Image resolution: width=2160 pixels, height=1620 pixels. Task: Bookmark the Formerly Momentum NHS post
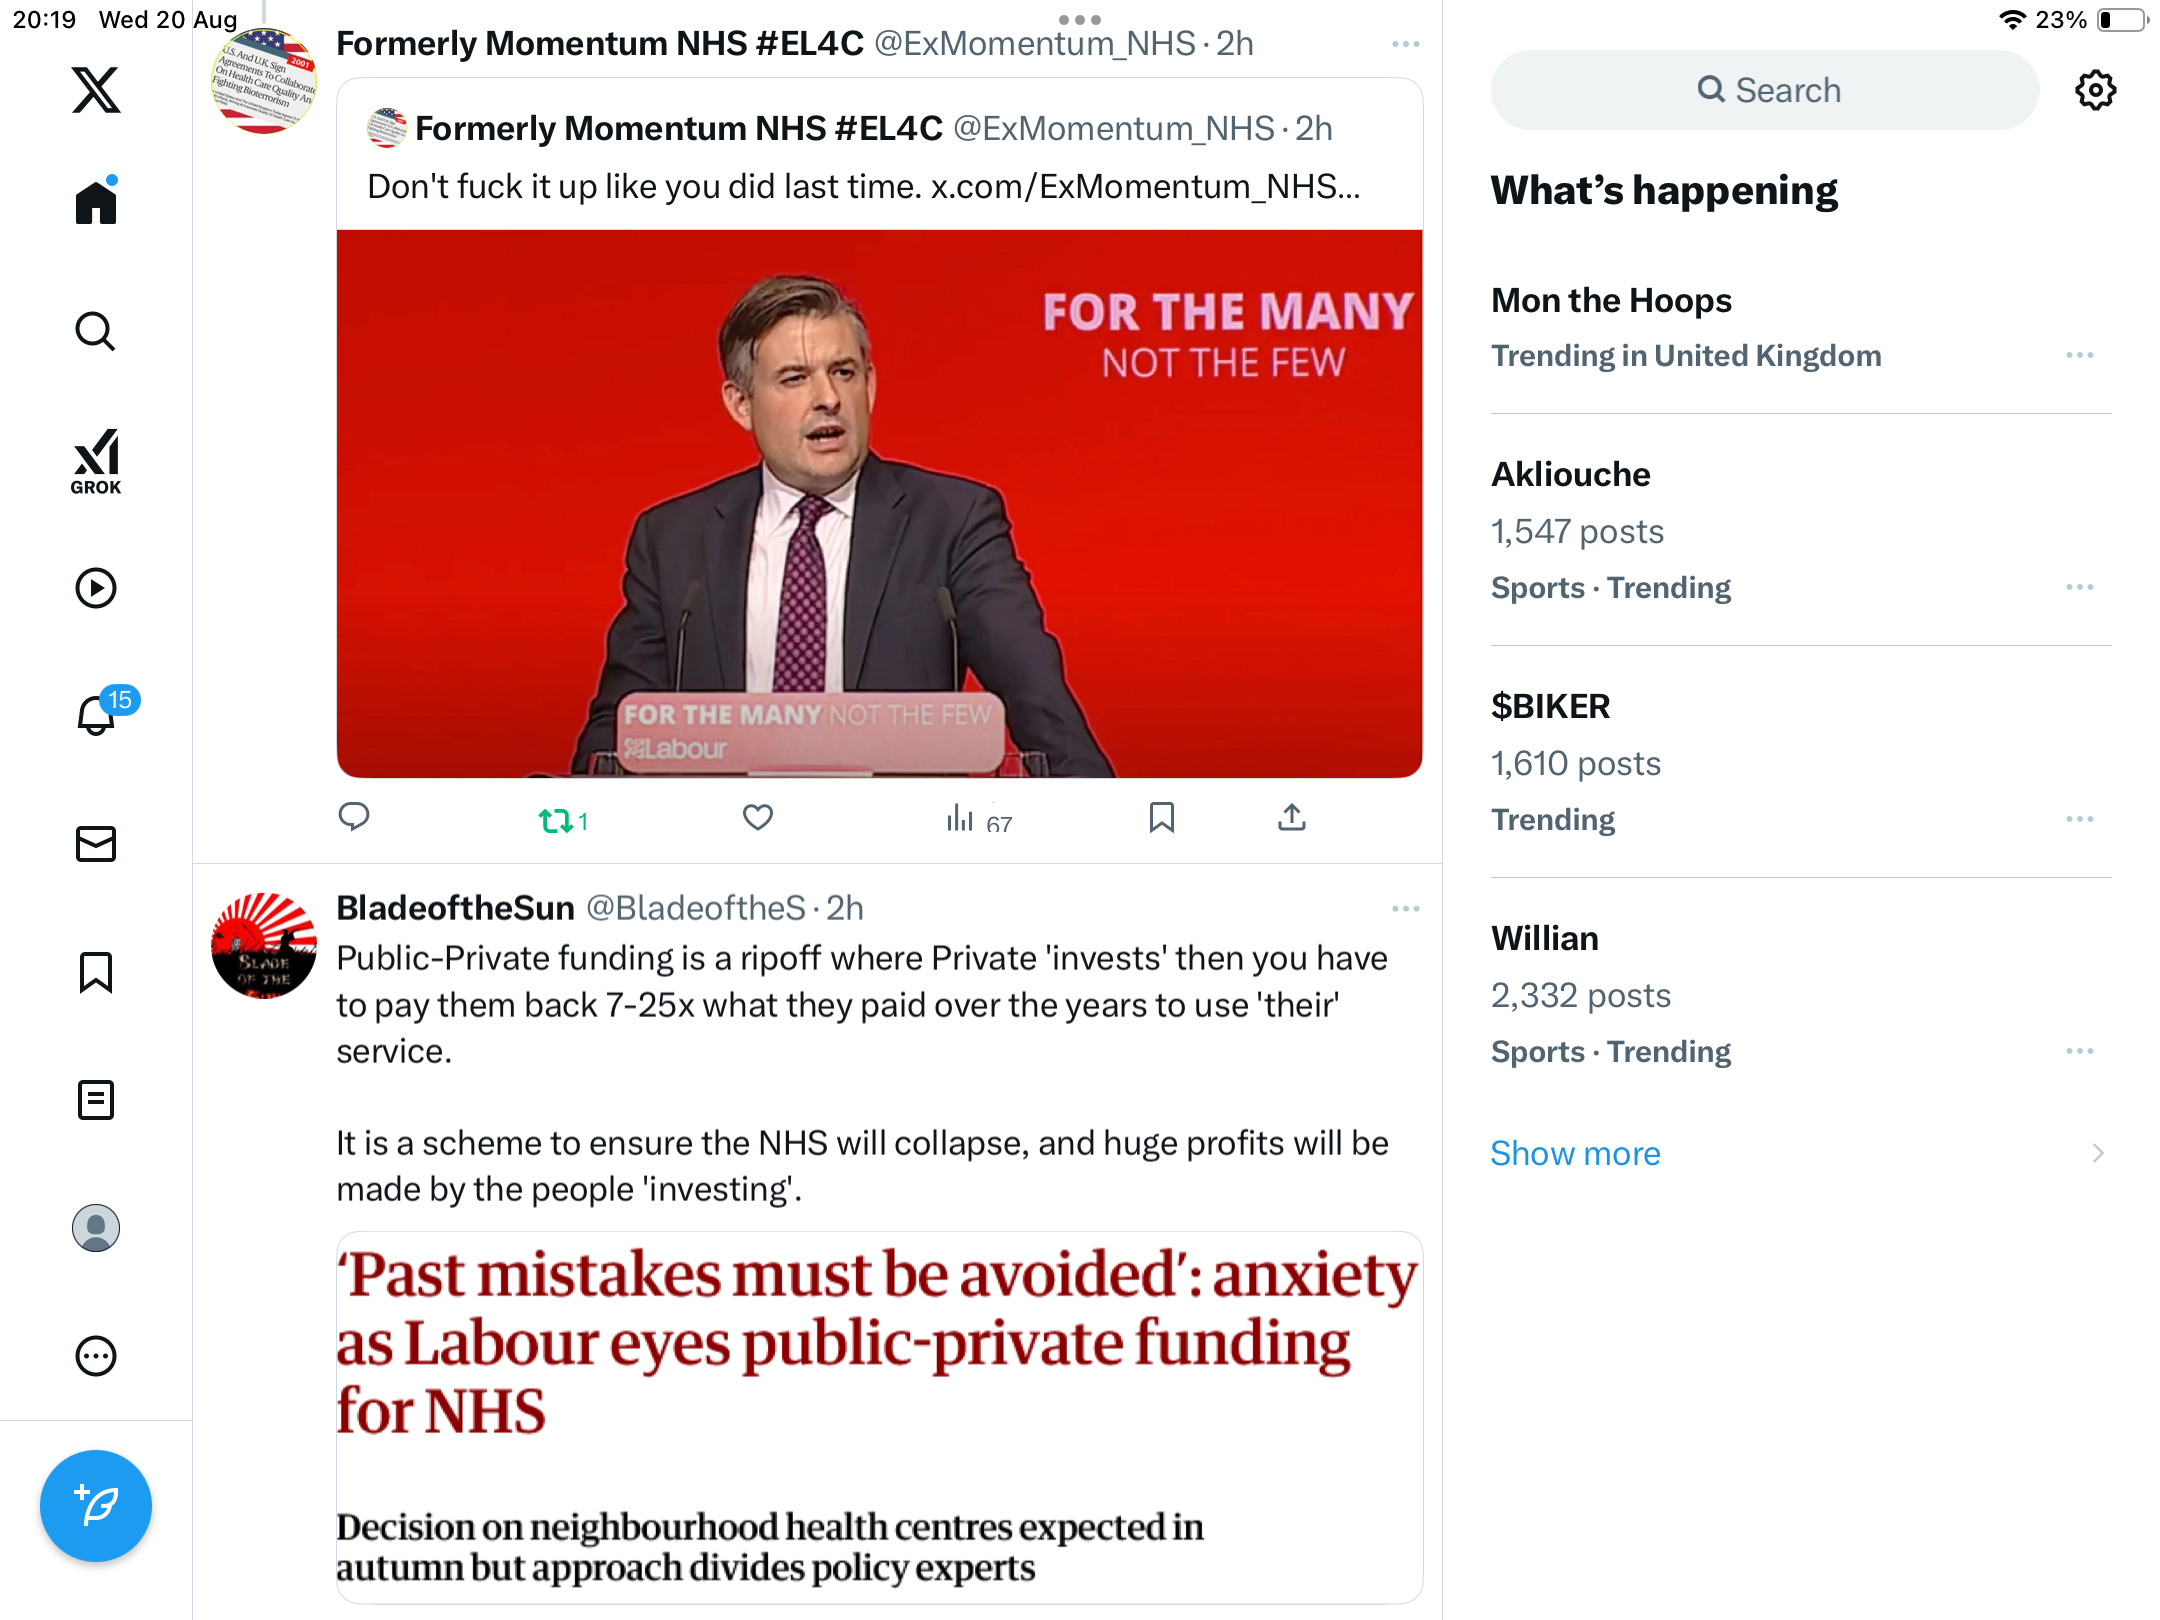[x=1161, y=818]
